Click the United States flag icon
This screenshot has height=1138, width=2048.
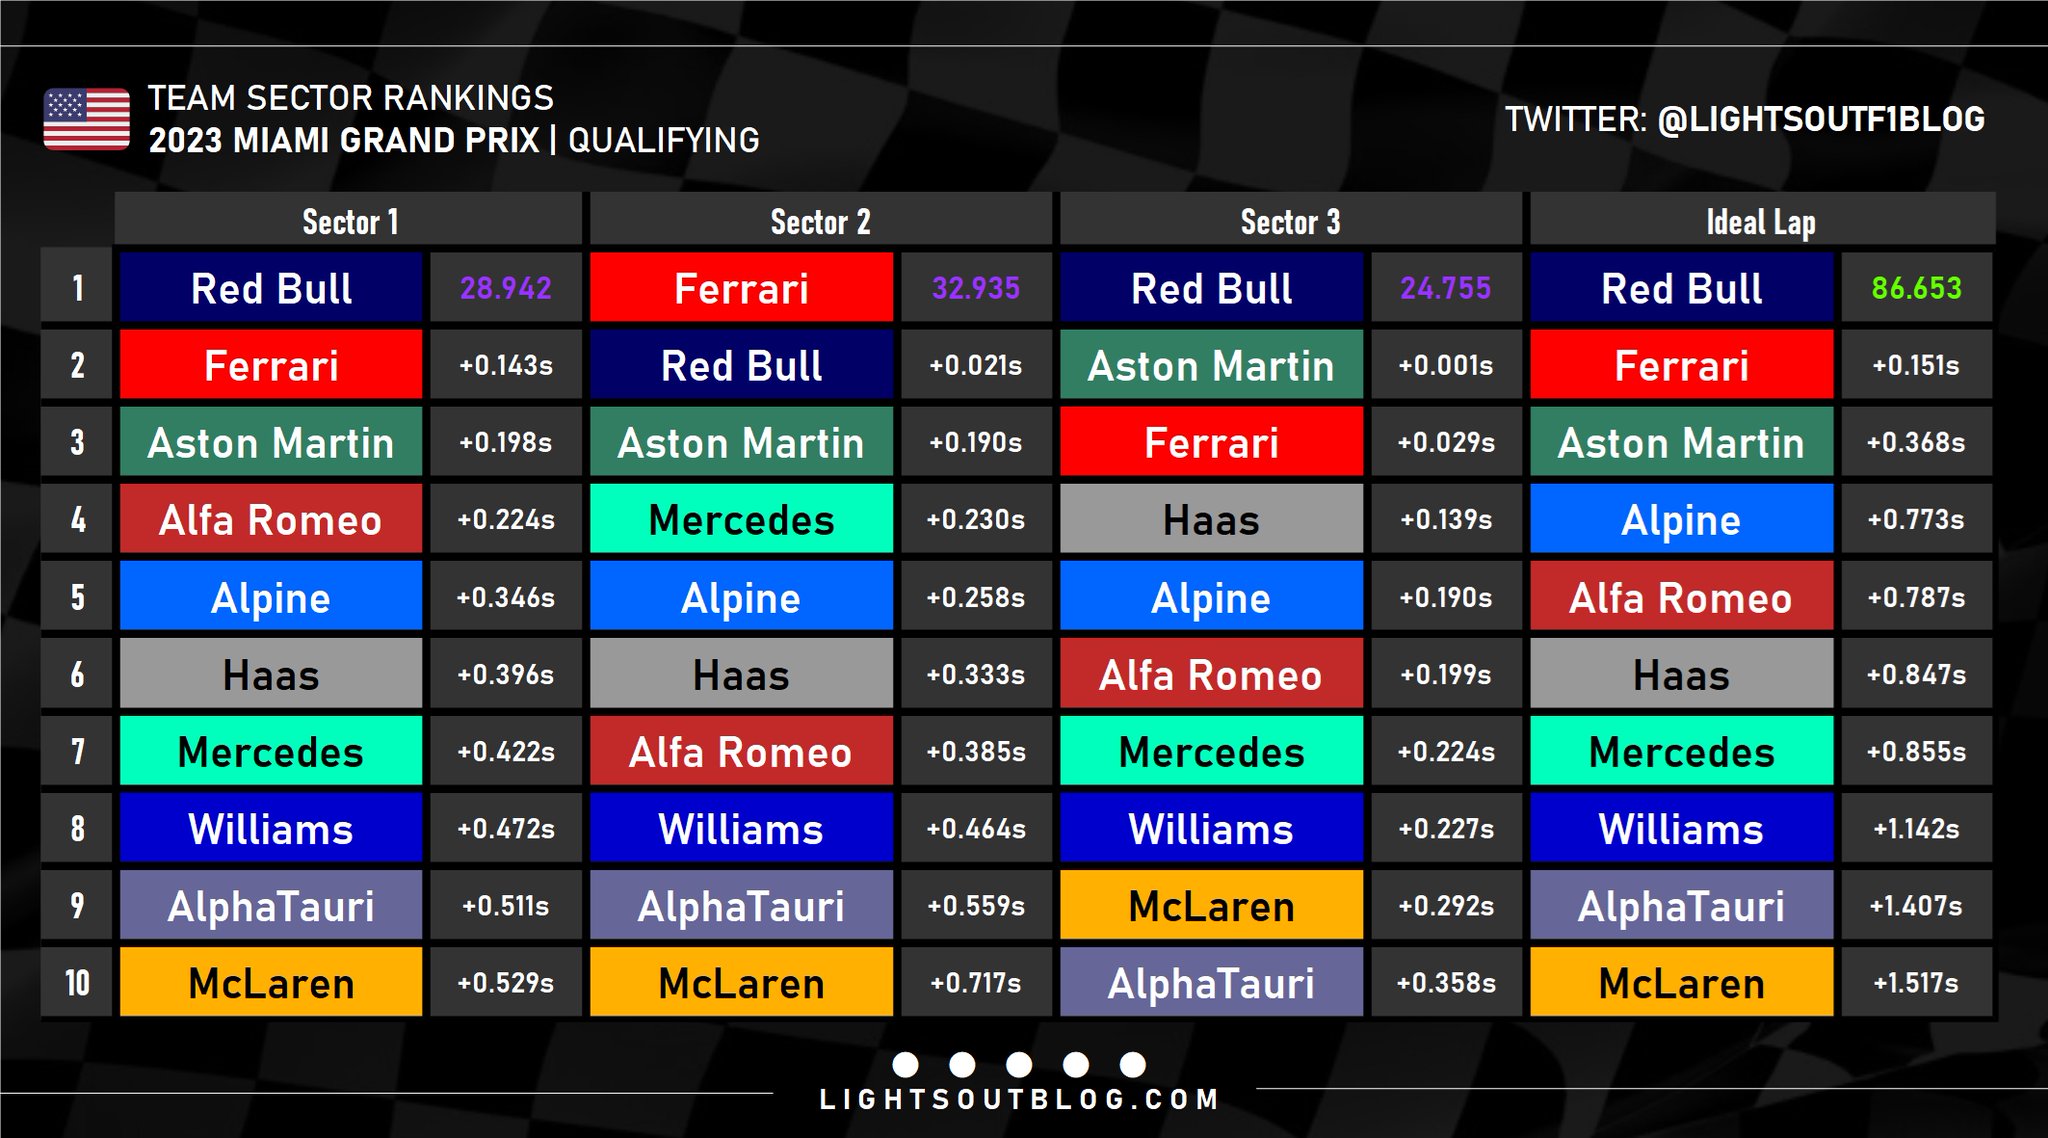(x=87, y=119)
